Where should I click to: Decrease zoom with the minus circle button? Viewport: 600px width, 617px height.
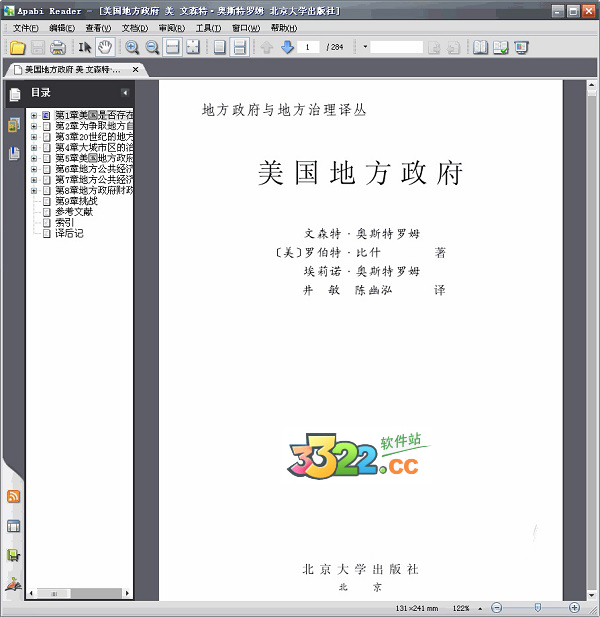coord(497,608)
